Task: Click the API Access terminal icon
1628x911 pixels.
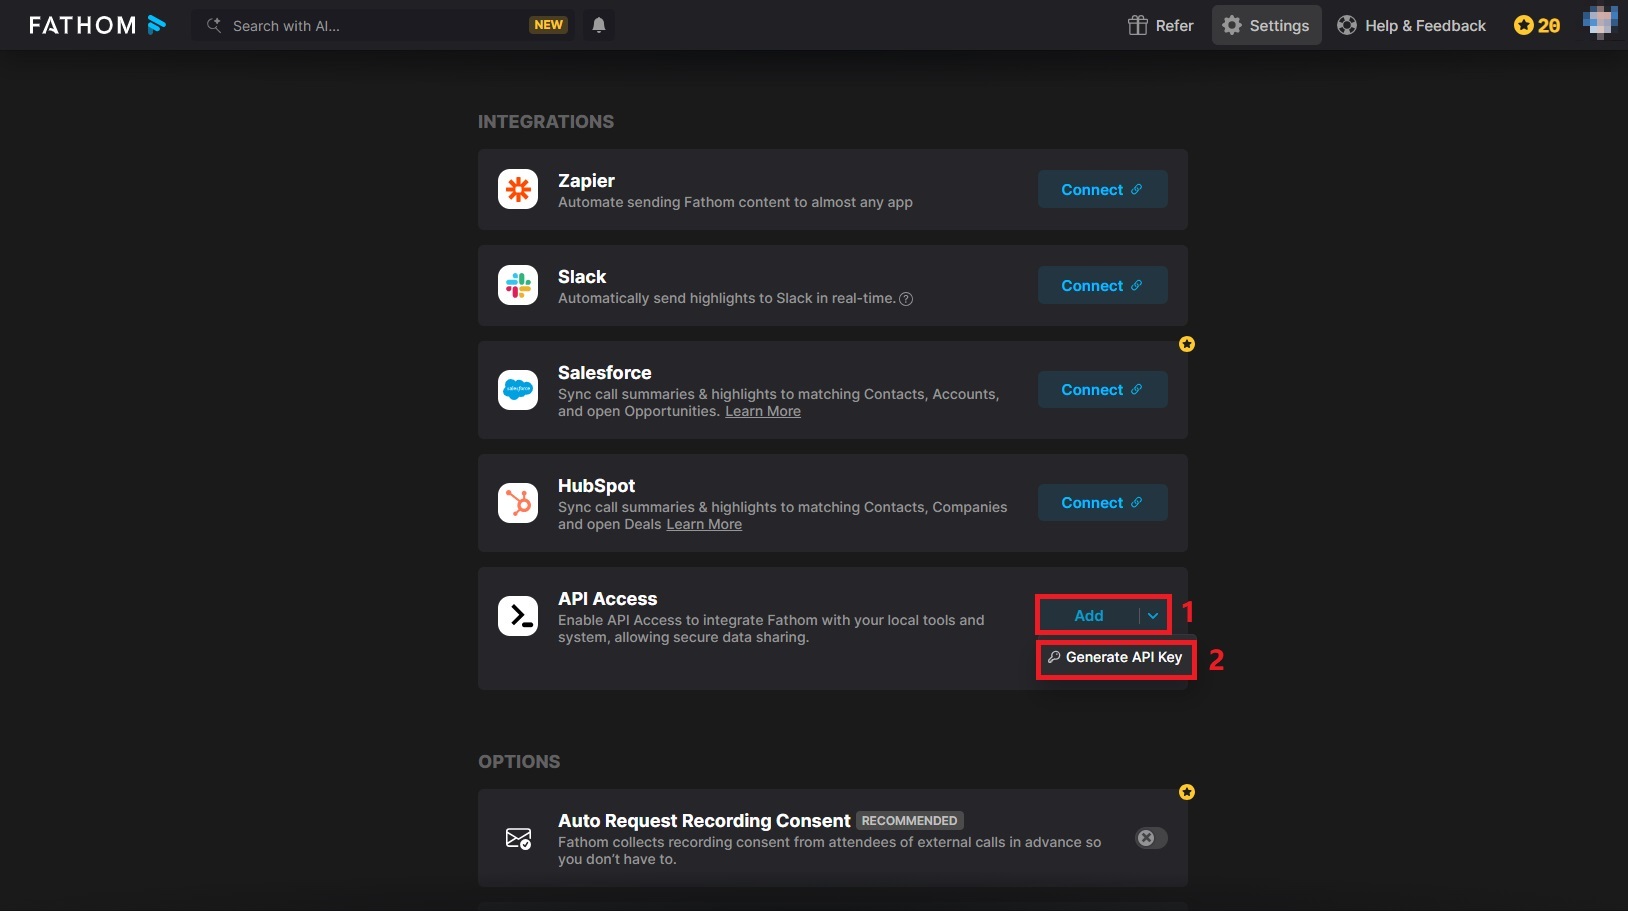Action: point(518,615)
